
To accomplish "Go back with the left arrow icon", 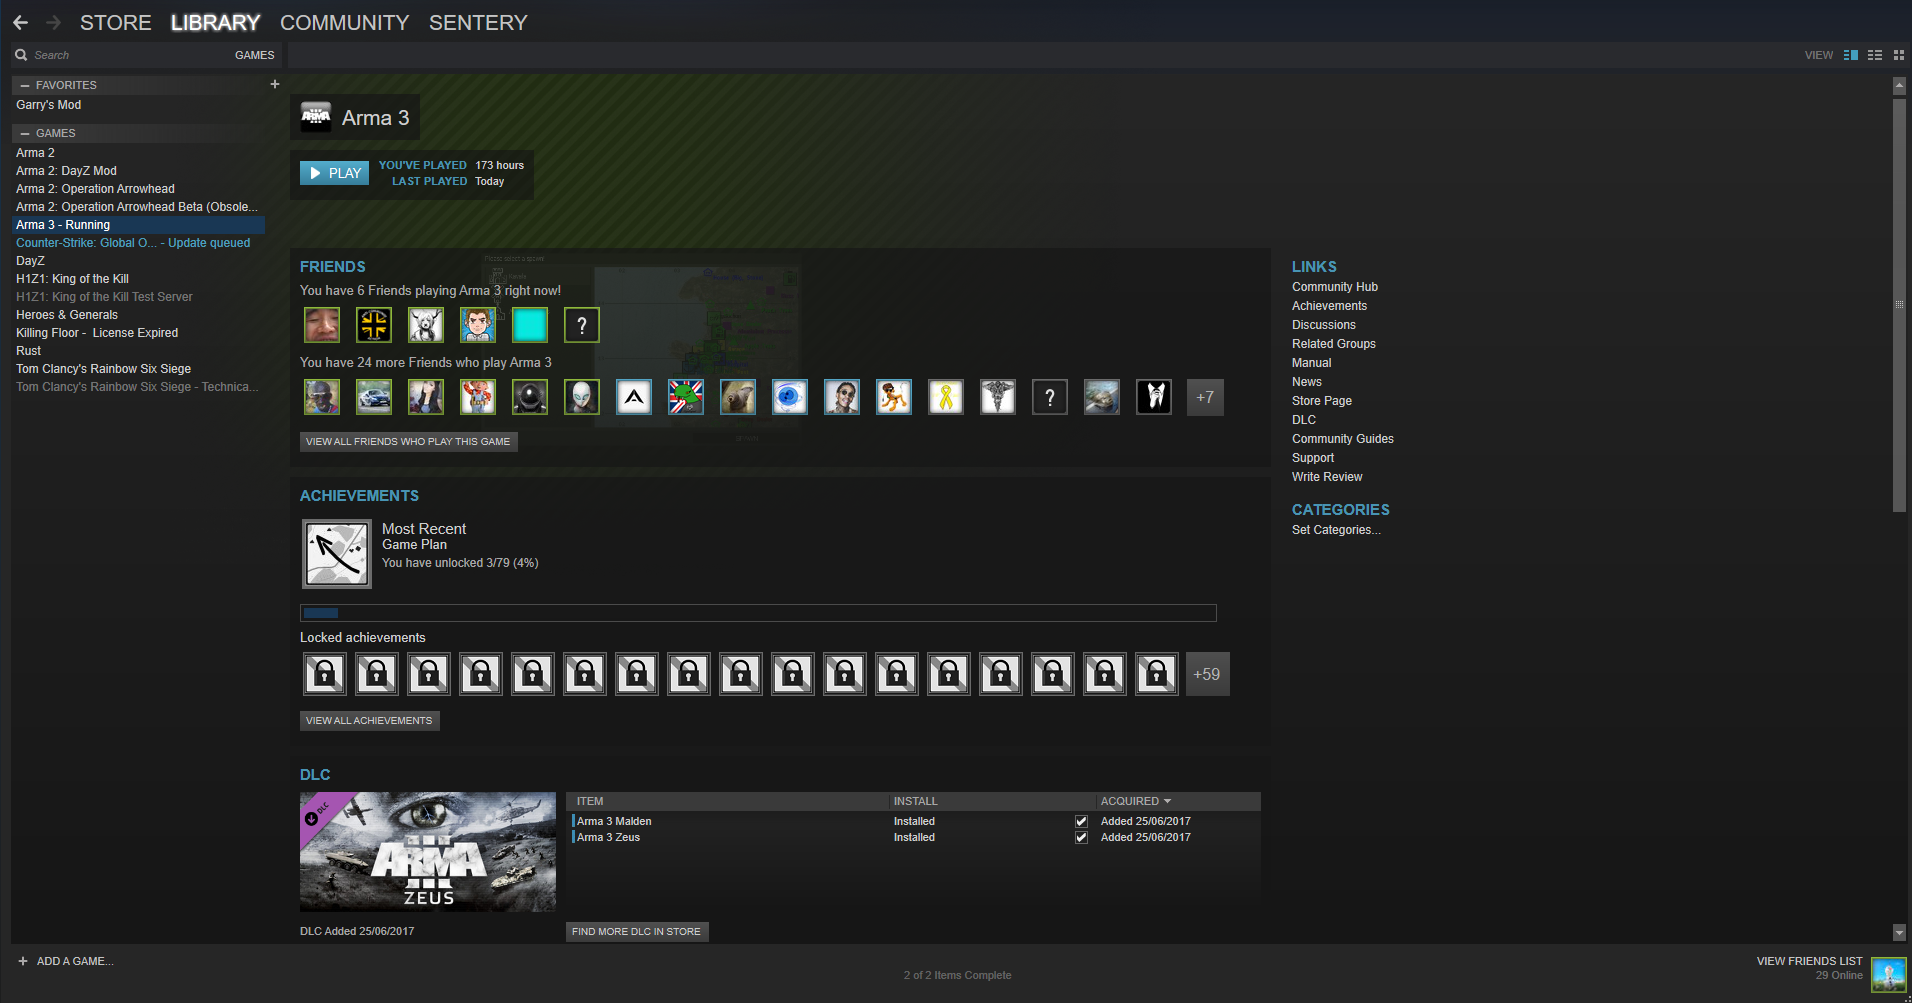I will tap(21, 22).
